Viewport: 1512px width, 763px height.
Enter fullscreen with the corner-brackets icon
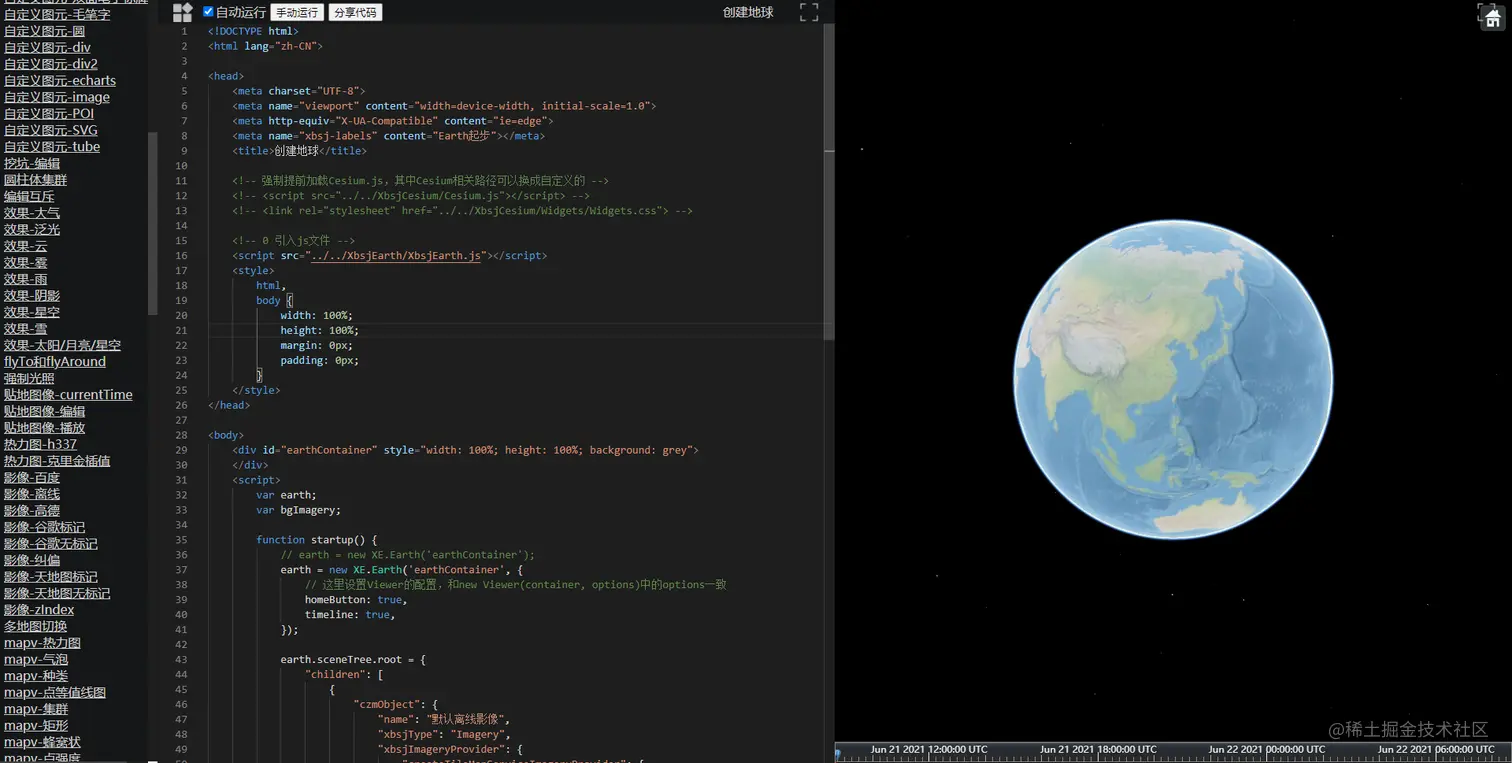[809, 12]
